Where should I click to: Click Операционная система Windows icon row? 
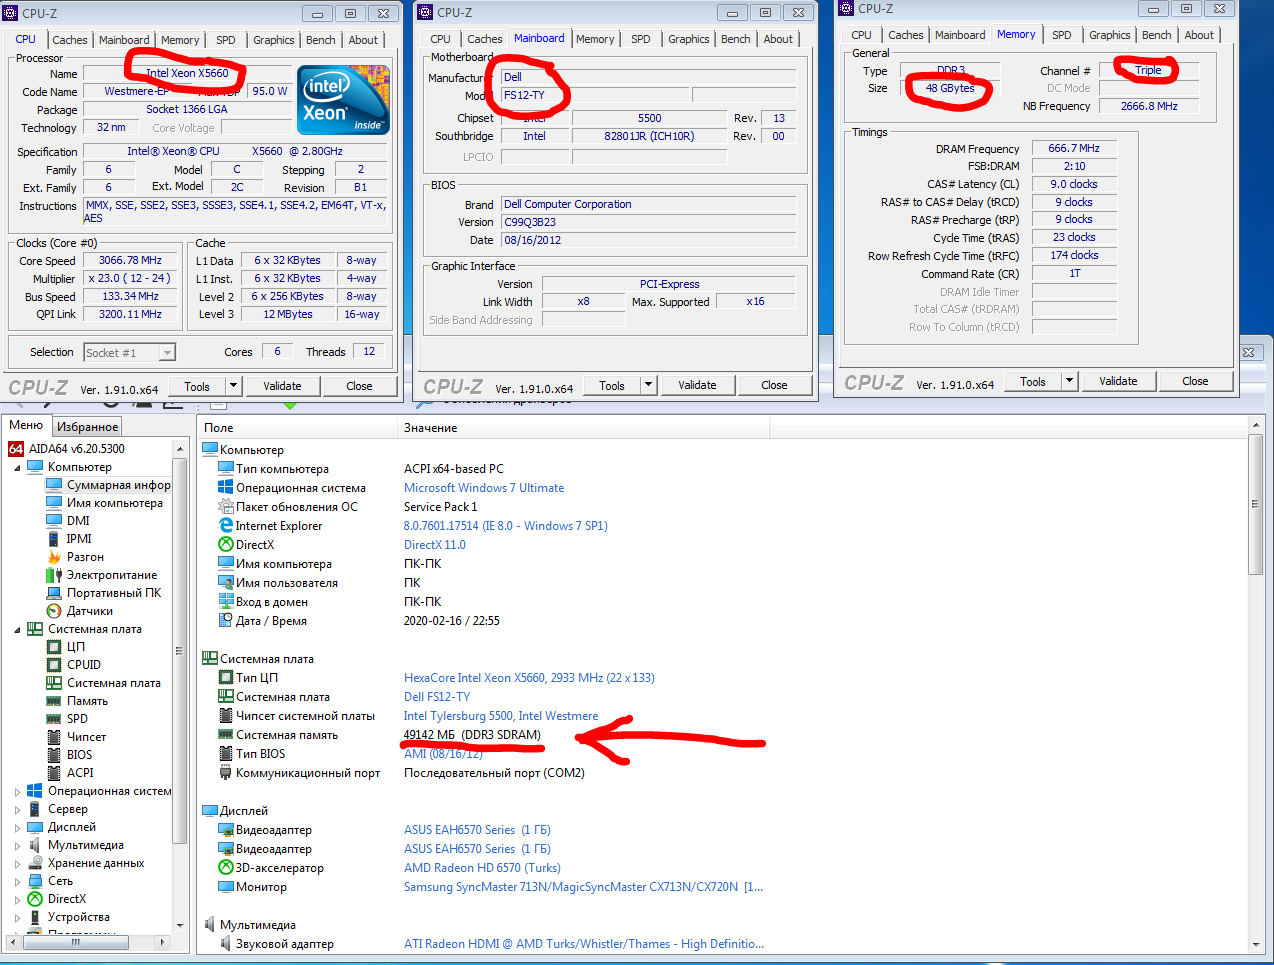tap(226, 488)
